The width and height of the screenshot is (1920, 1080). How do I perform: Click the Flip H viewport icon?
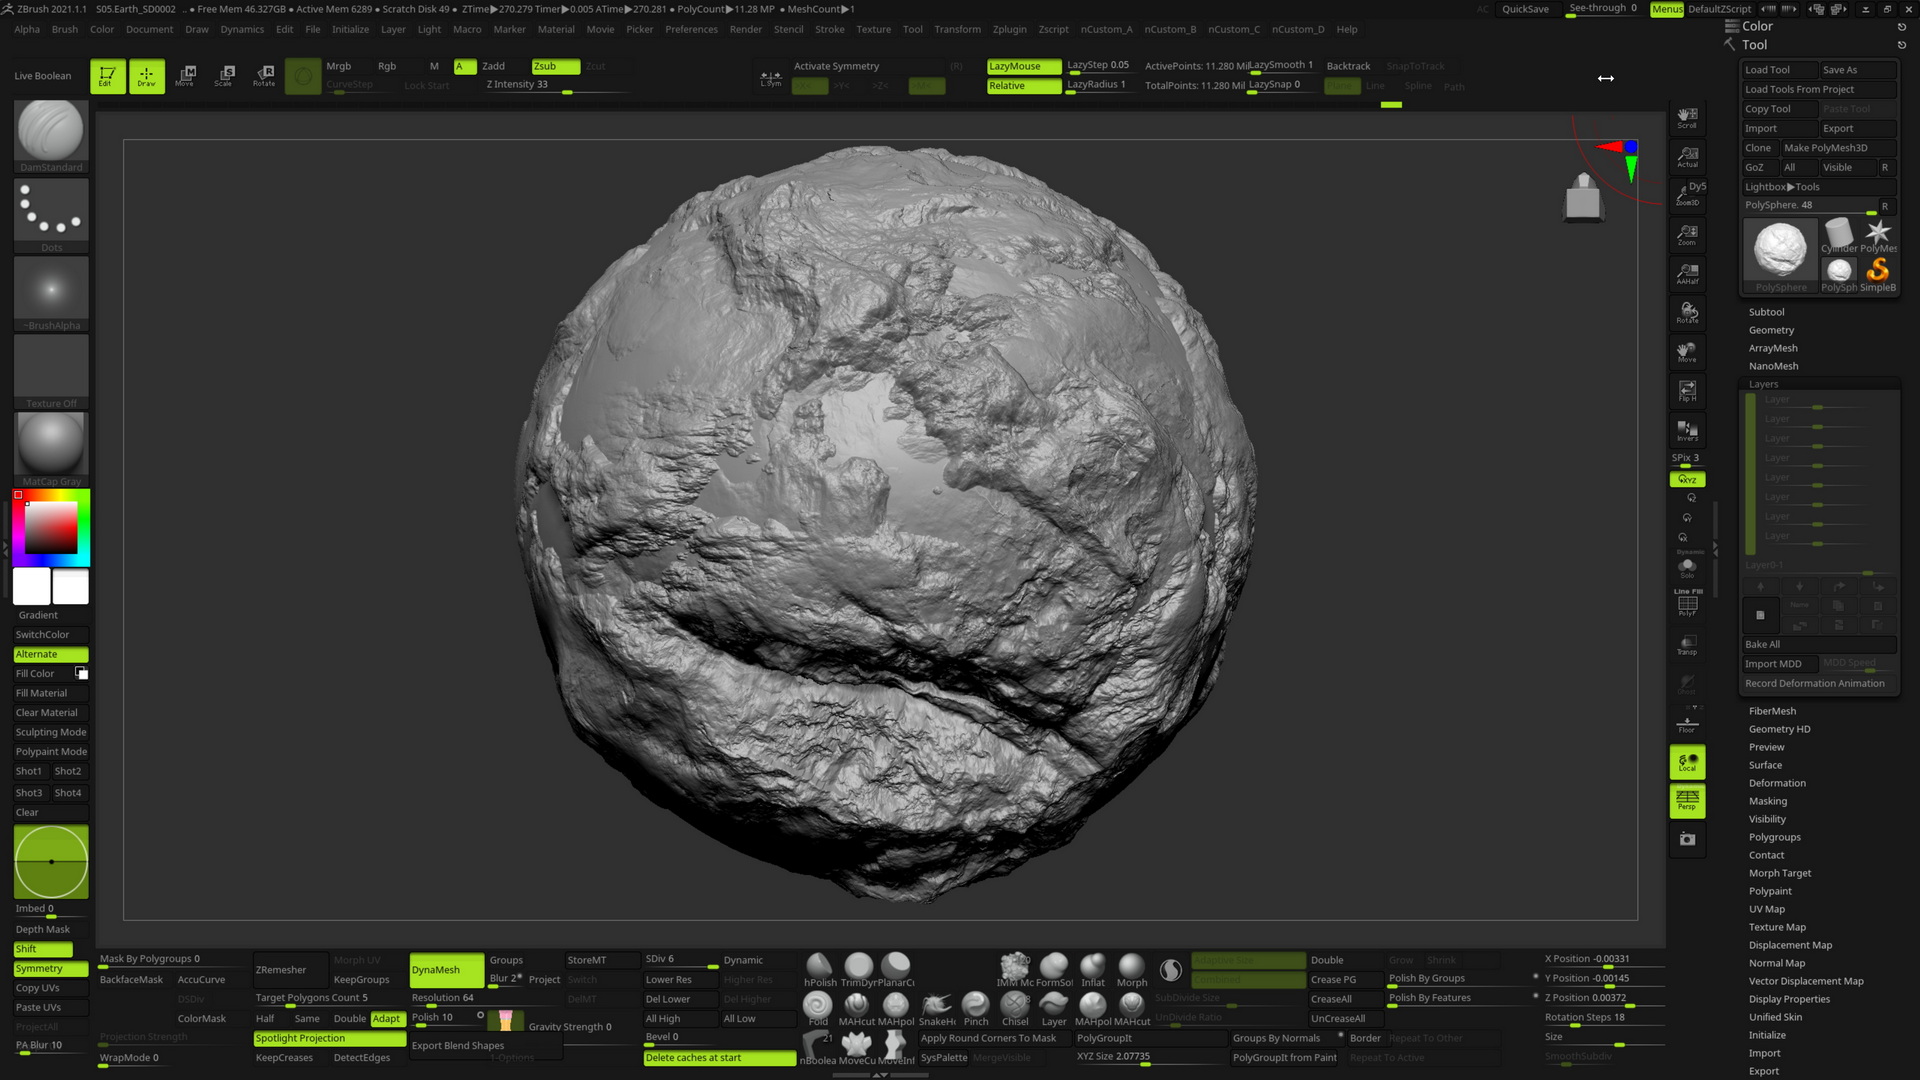click(x=1687, y=391)
